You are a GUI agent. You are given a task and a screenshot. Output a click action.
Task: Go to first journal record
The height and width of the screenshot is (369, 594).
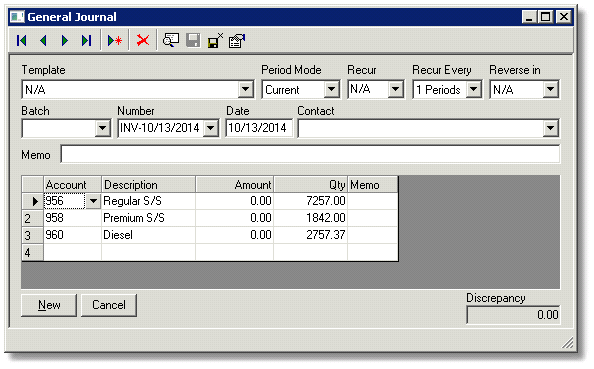pos(22,40)
